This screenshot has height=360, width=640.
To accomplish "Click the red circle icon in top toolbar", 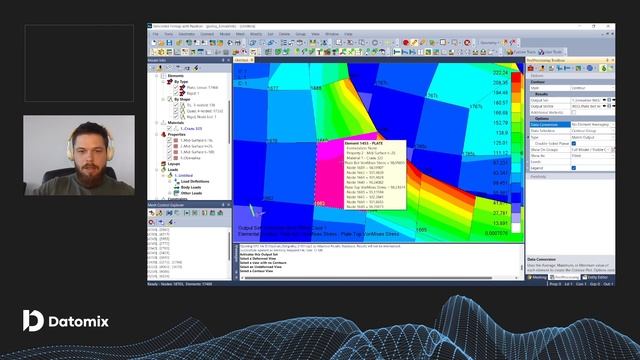I will click(x=406, y=42).
